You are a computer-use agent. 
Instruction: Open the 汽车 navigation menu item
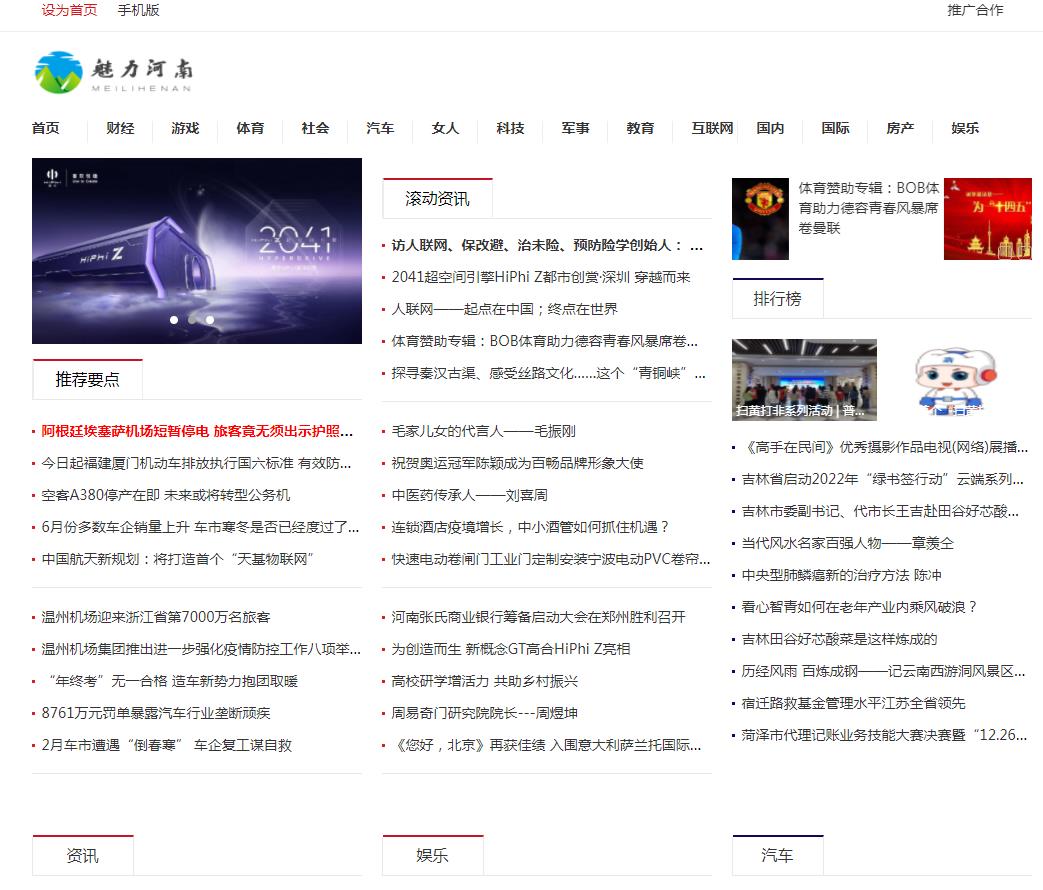(x=380, y=128)
